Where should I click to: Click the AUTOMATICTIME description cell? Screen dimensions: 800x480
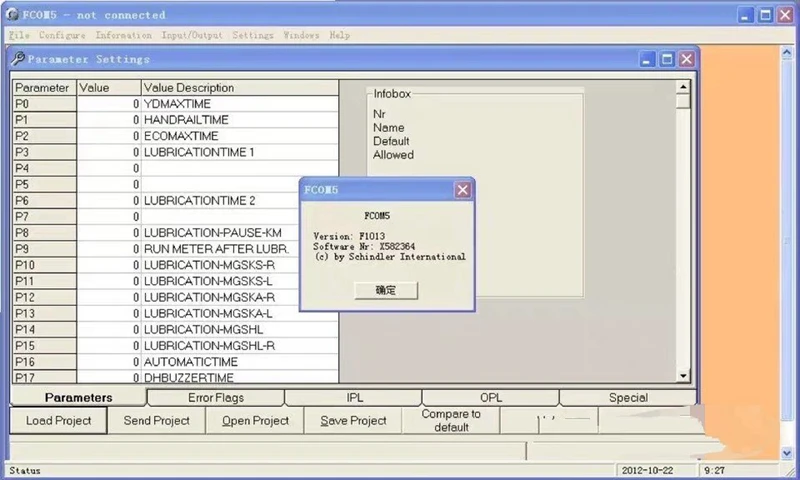[240, 362]
